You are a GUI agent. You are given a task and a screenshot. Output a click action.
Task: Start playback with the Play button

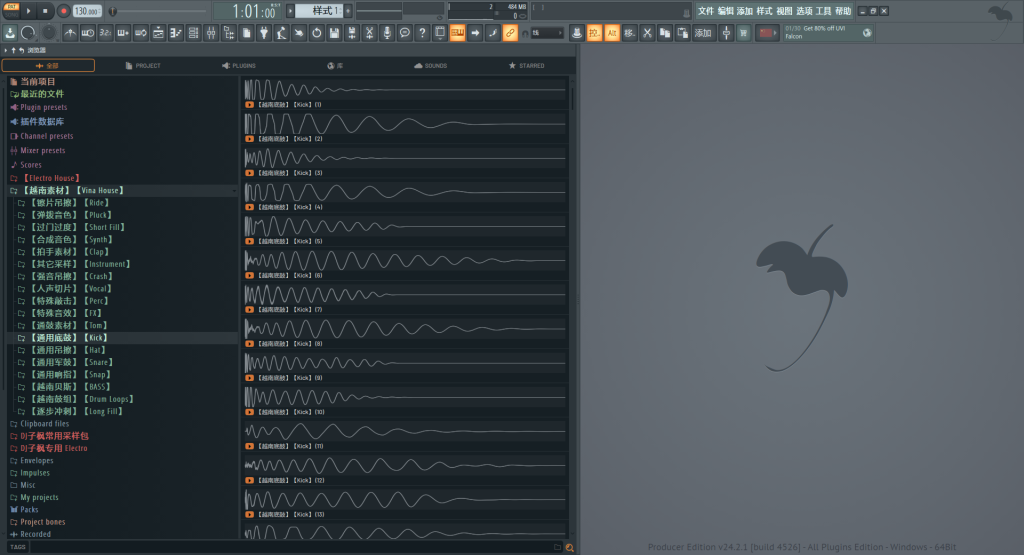click(x=28, y=11)
